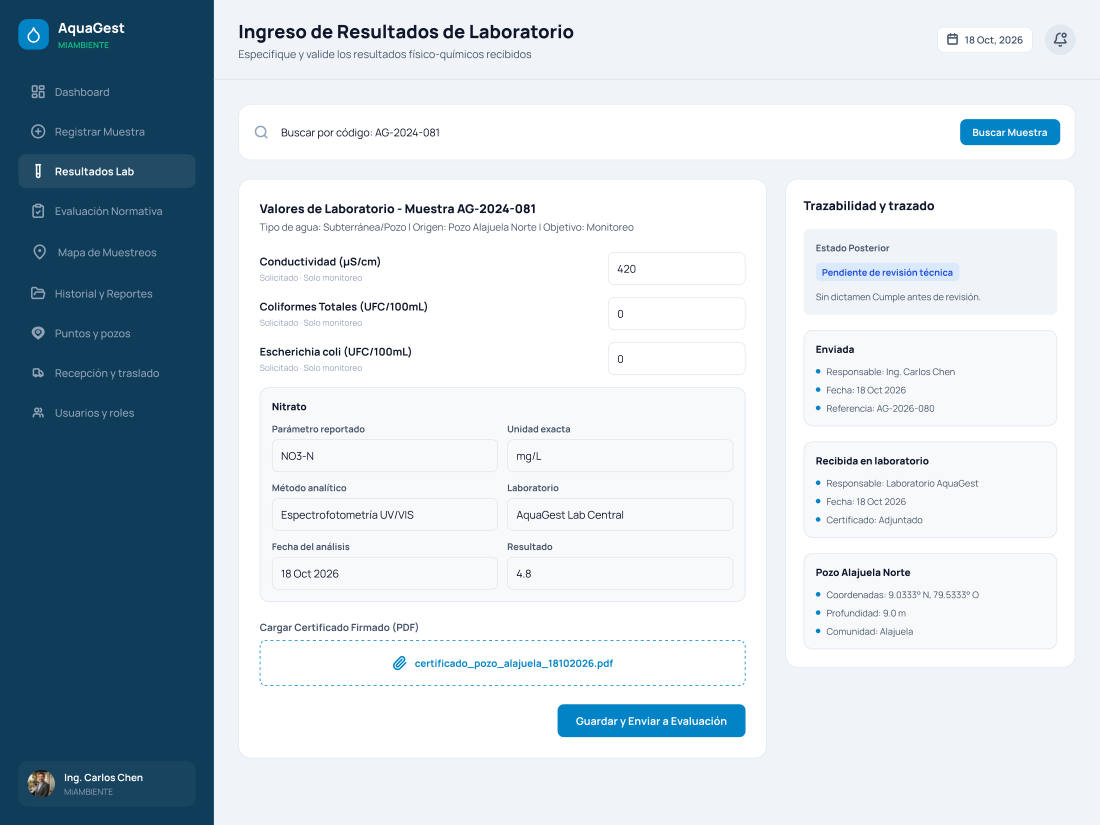This screenshot has width=1100, height=825.
Task: Click the Historial y Reportes folder icon
Action: pos(38,293)
